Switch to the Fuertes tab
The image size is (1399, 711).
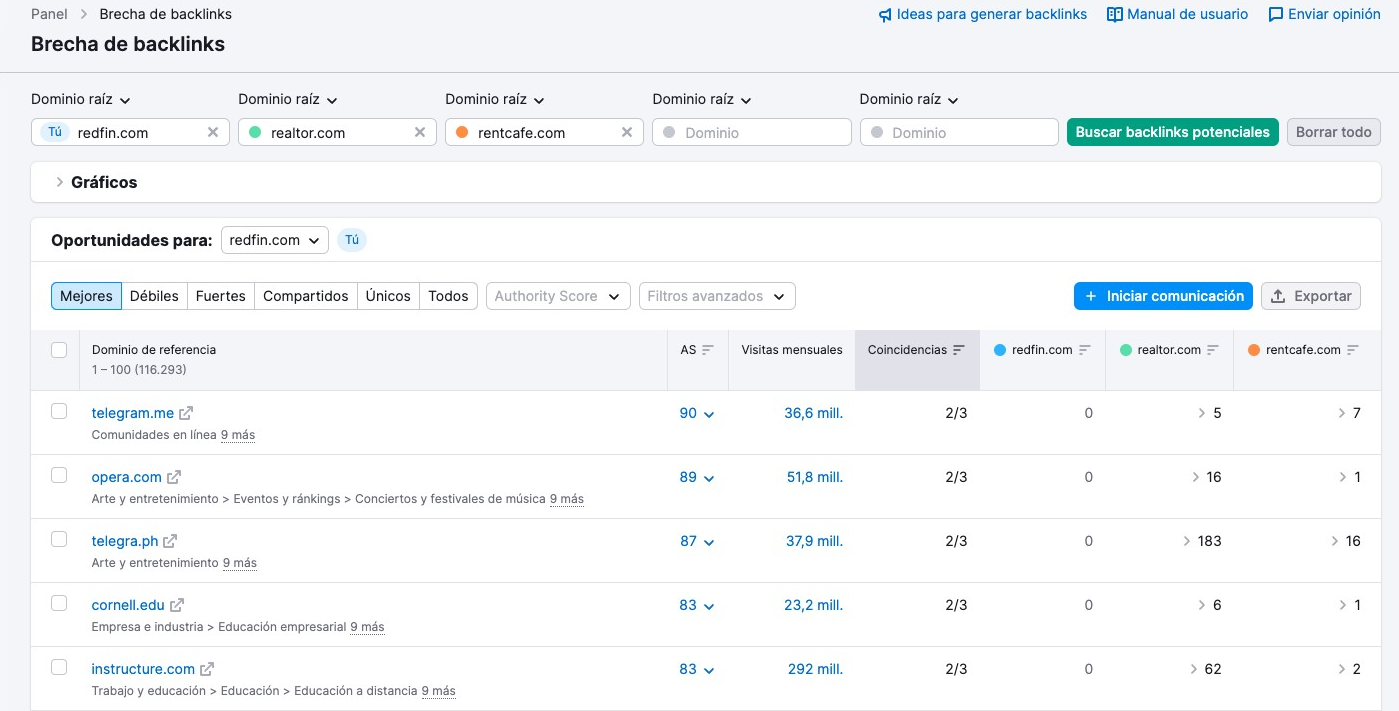point(221,296)
